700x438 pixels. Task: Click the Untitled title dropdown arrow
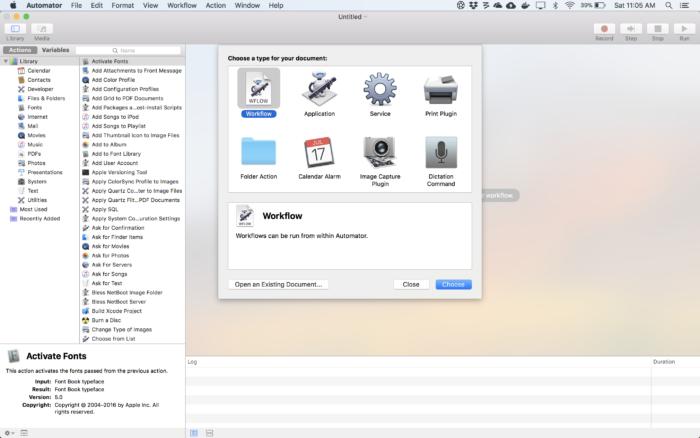pos(366,17)
